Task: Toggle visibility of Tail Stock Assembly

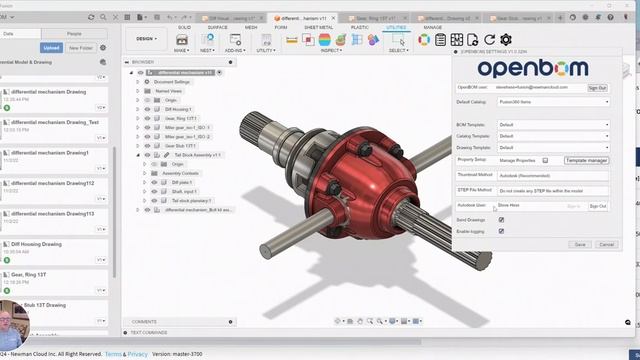Action: coord(147,155)
